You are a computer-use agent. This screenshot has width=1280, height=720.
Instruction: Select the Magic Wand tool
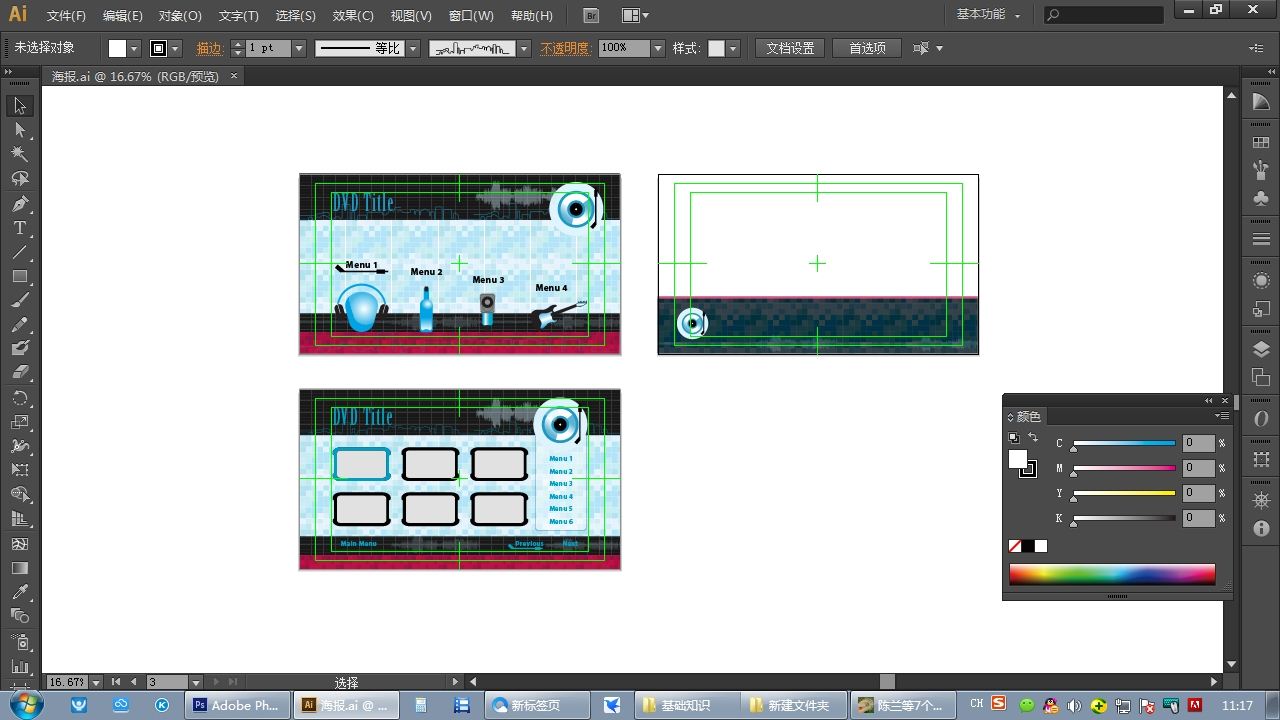20,154
